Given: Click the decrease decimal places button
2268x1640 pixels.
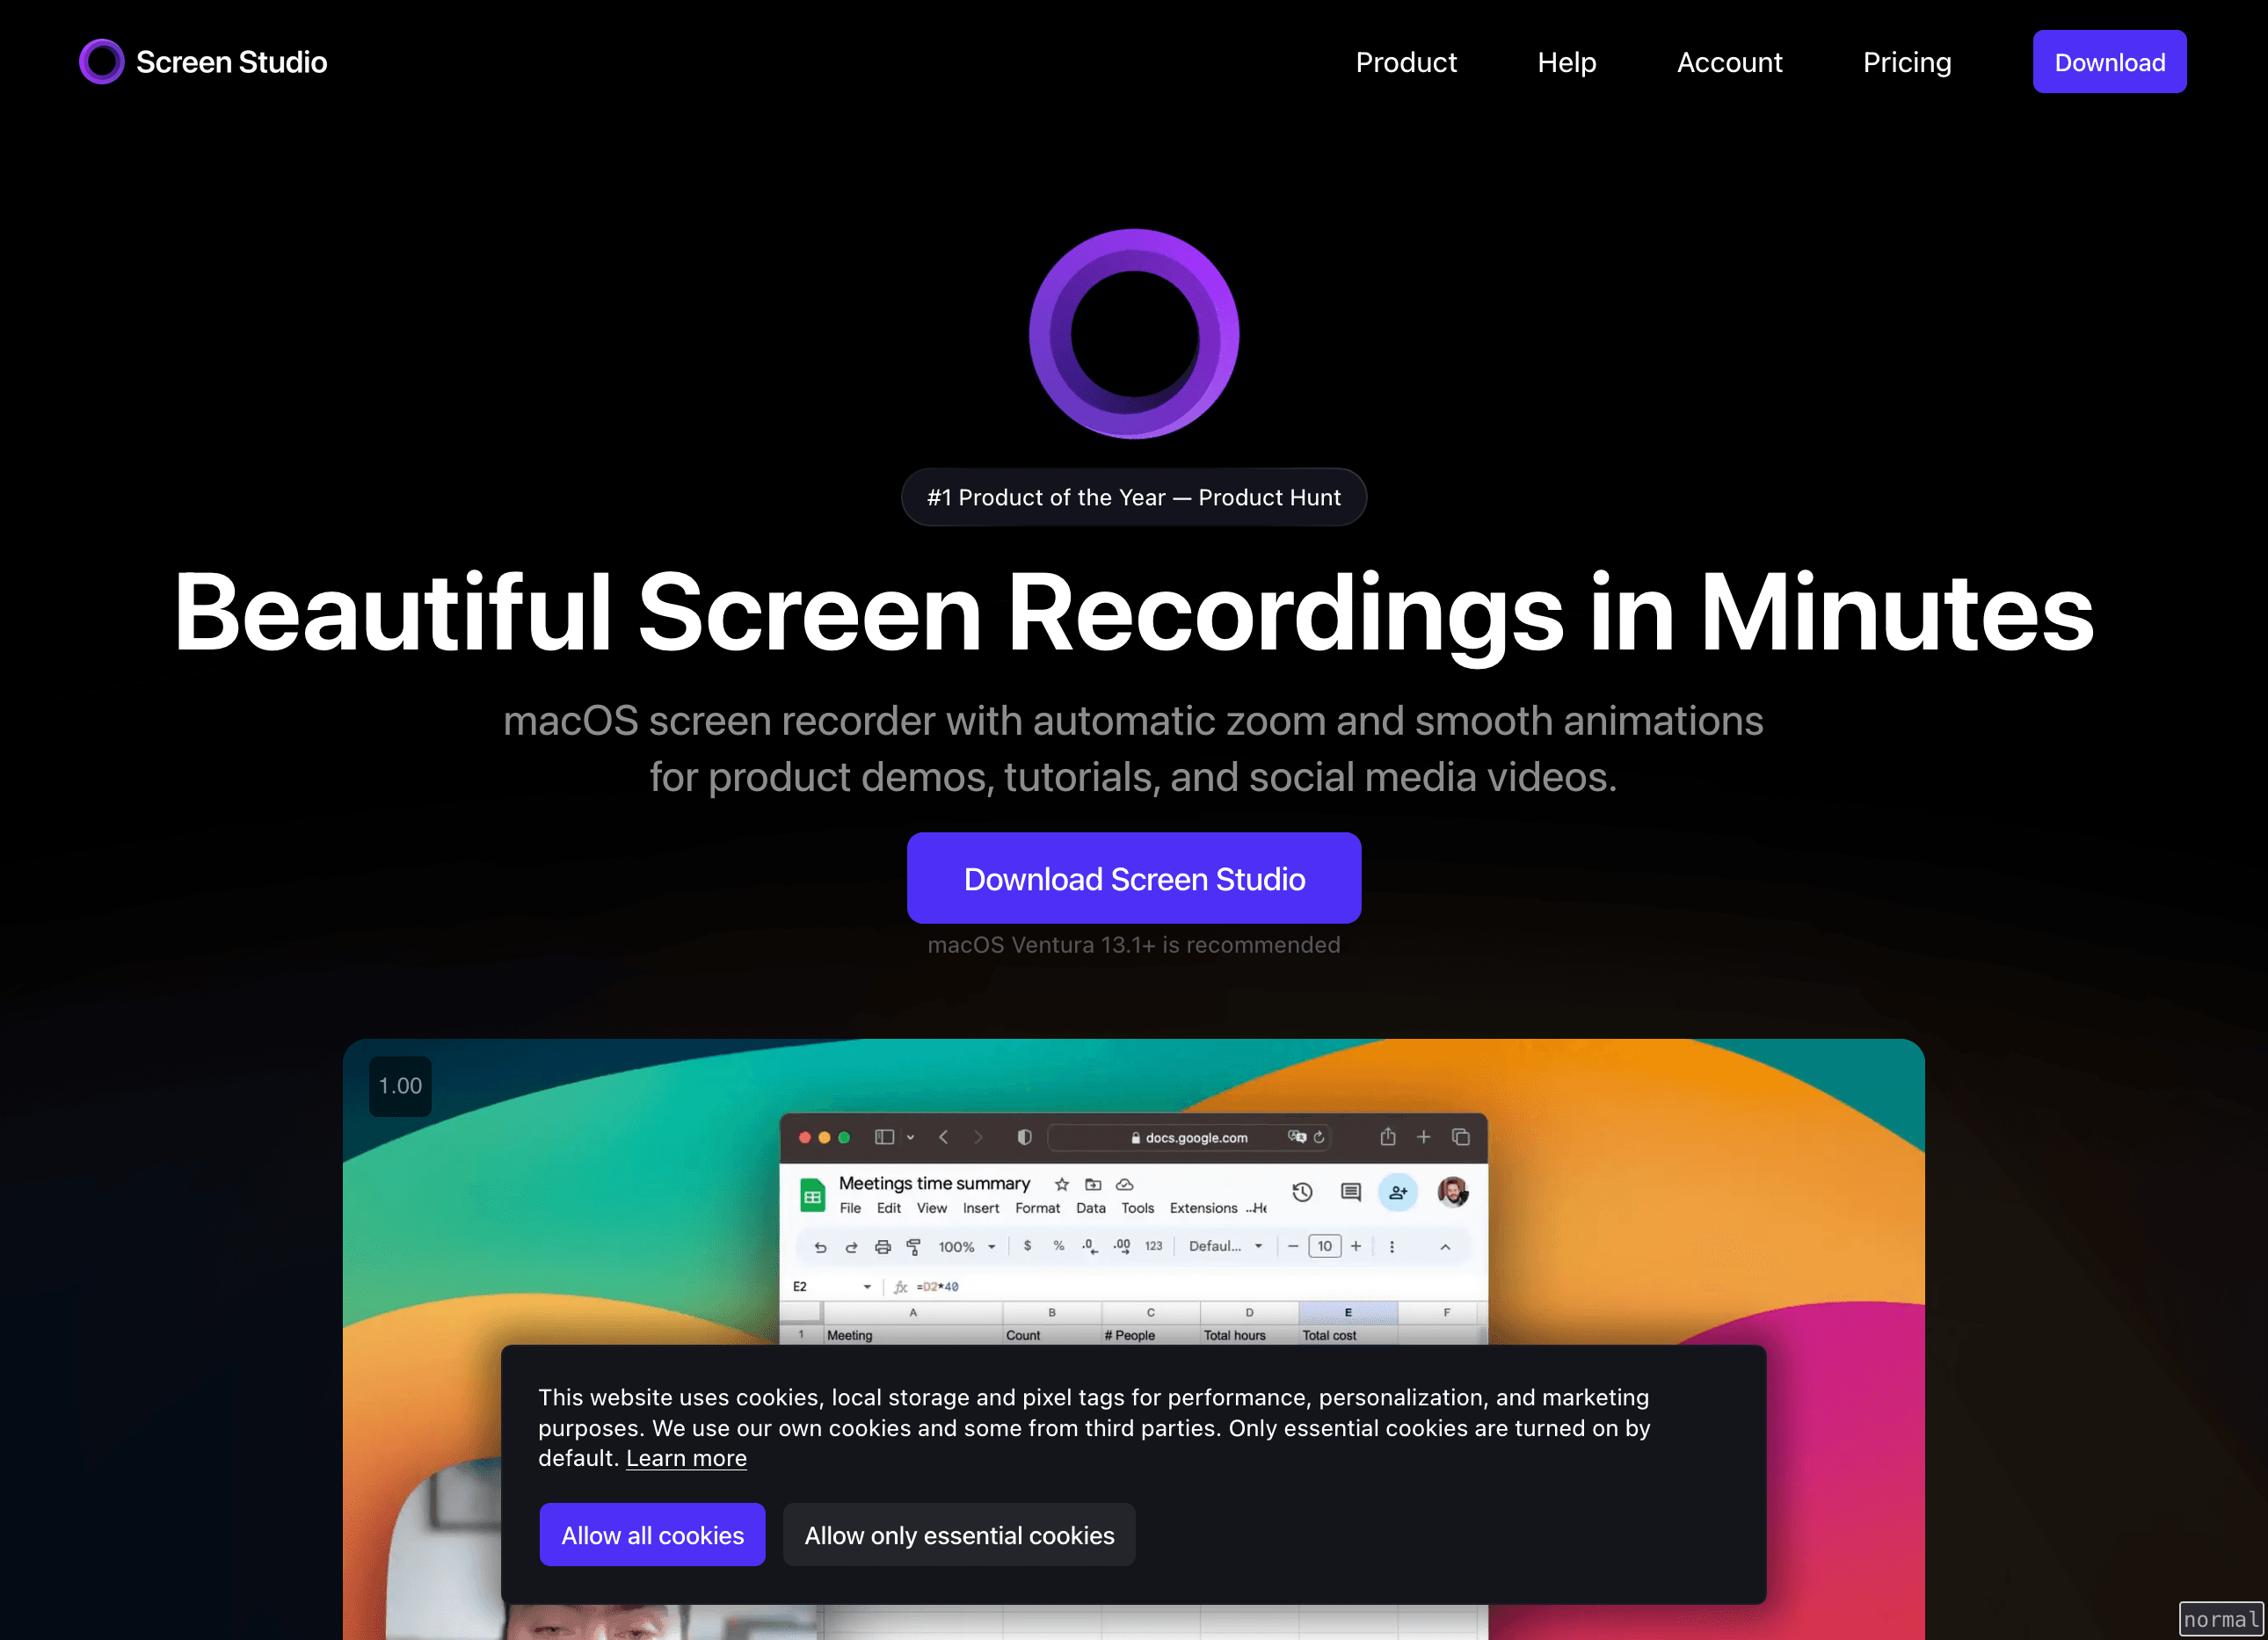Looking at the screenshot, I should click(1090, 1246).
